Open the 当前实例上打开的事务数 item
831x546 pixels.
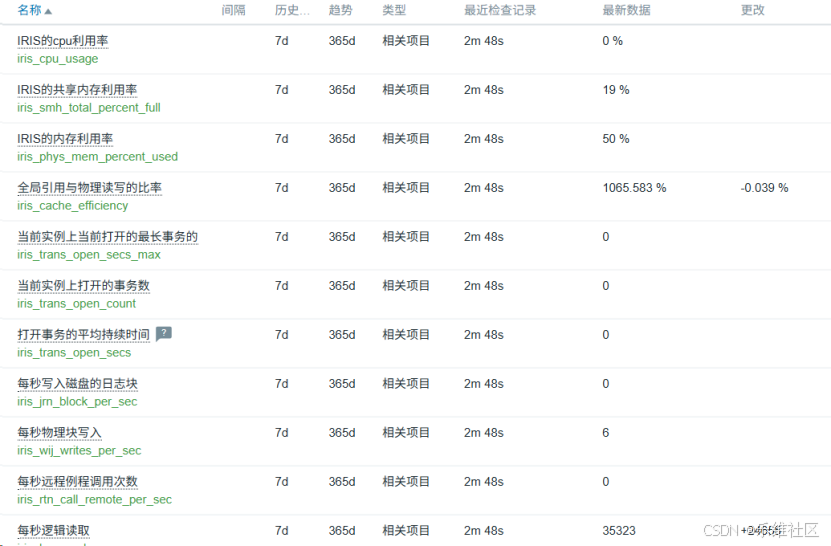[x=84, y=286]
